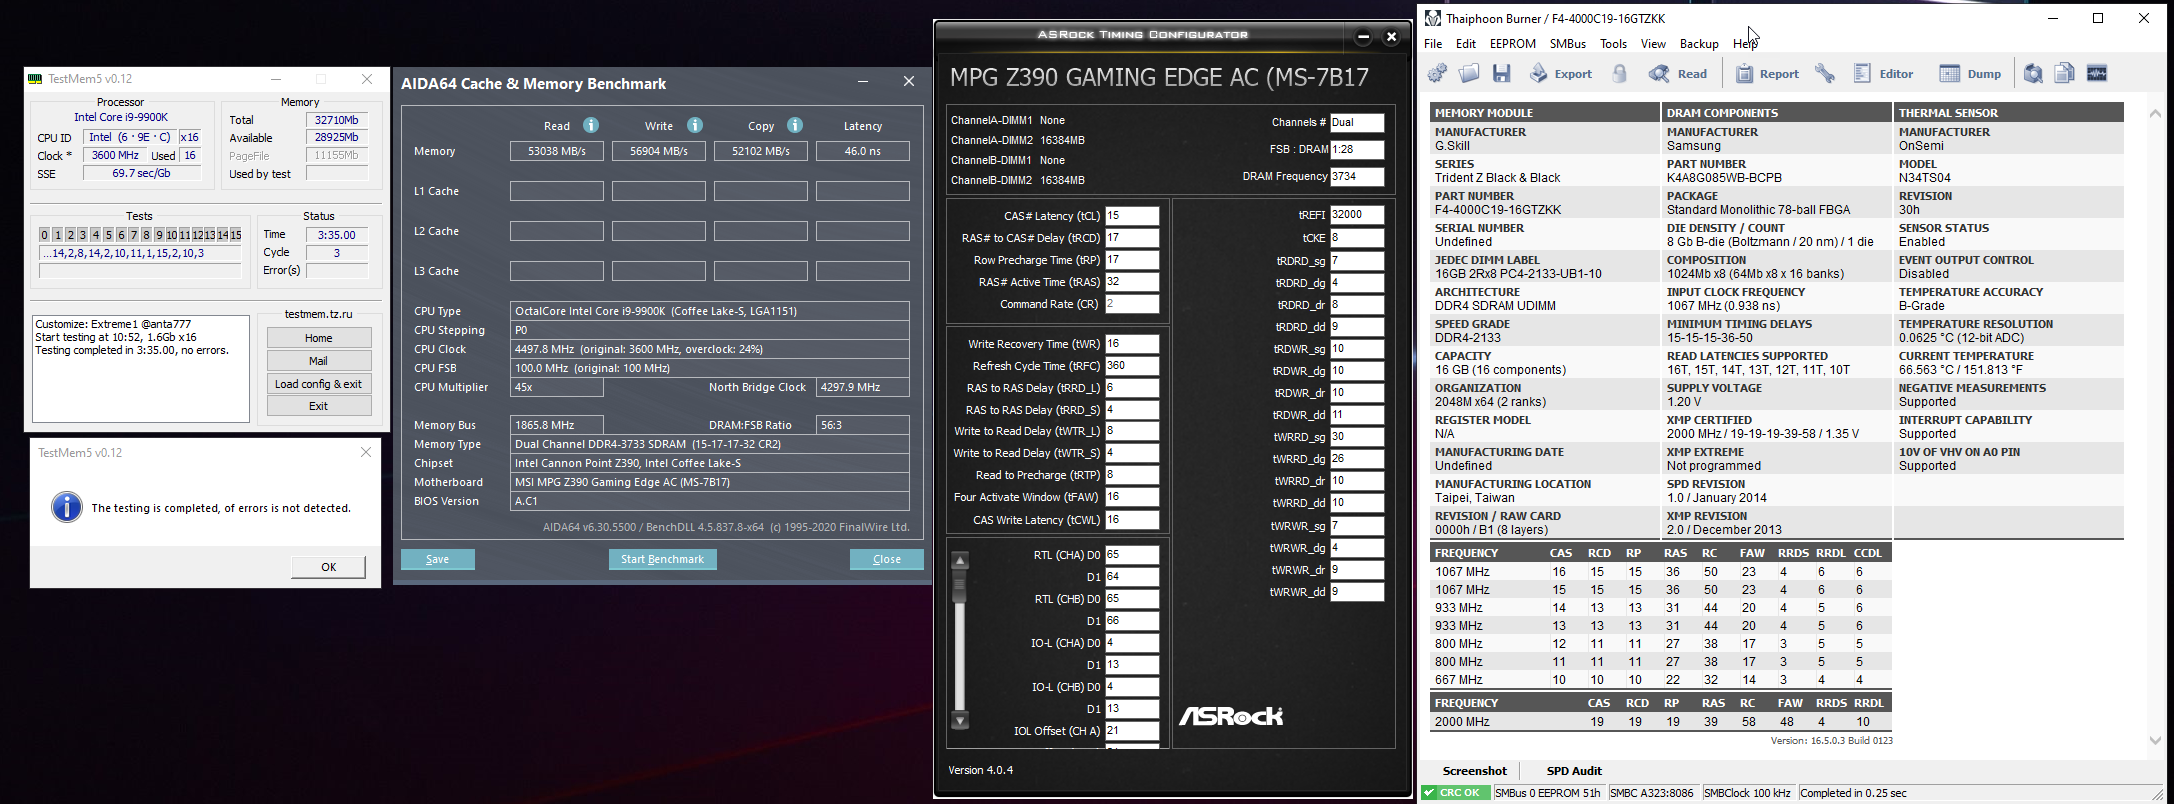Screen dimensions: 2174x804
Task: Open the SMBus menu
Action: pos(1568,44)
